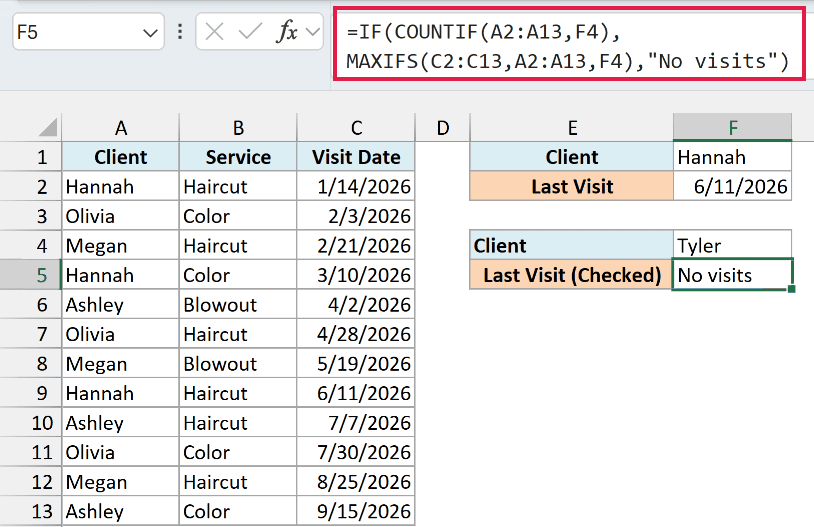Select cell with date 7/30/2026
814x527 pixels.
point(356,452)
